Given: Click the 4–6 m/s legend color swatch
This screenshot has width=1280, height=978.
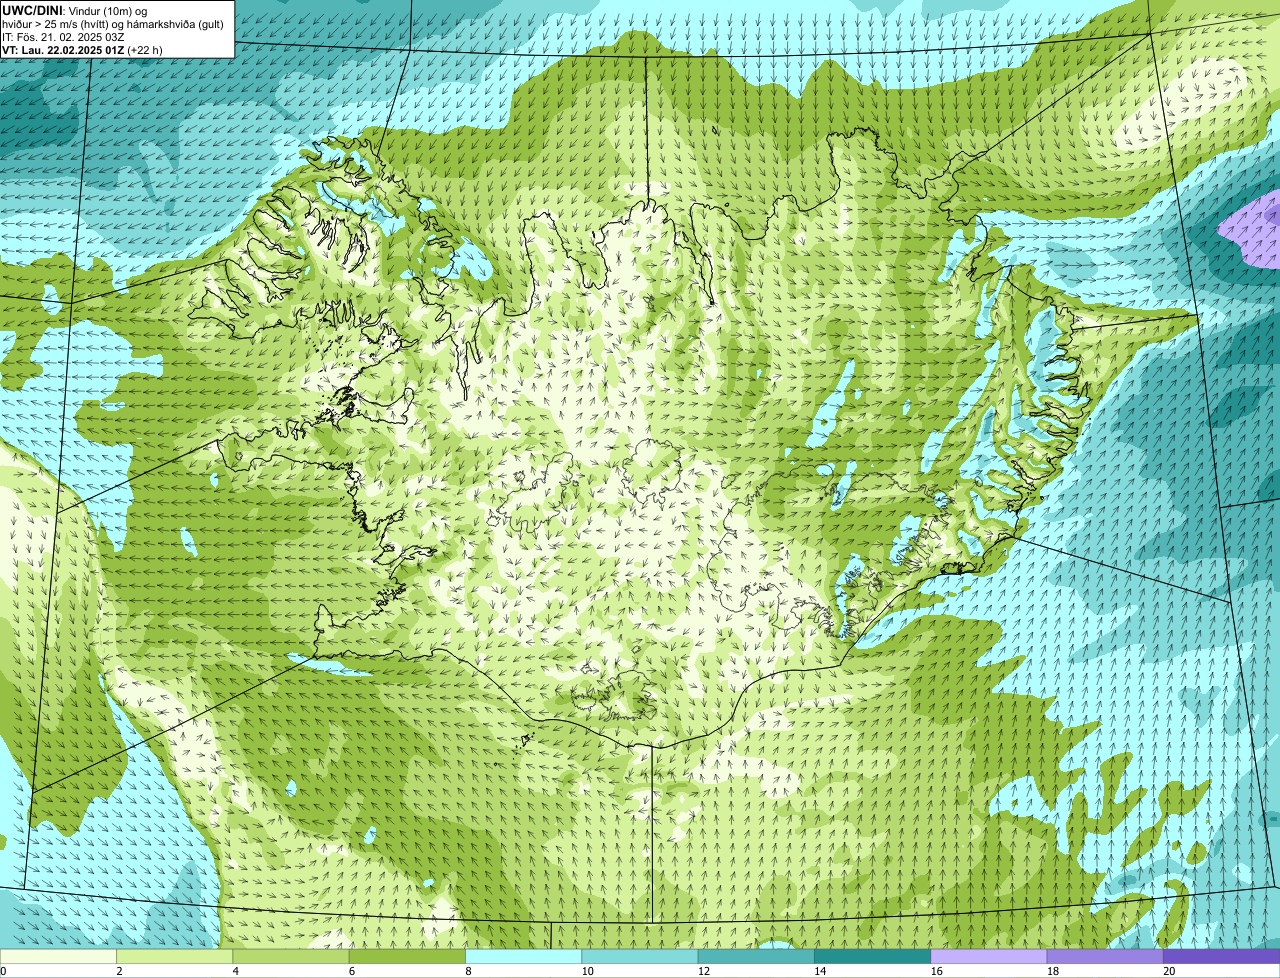Looking at the screenshot, I should click(292, 956).
